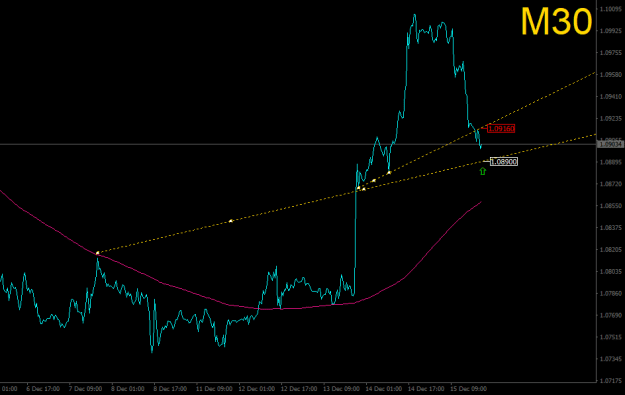
Task: Click the 8 Dec 01:00 time label
Action: [x=128, y=389]
